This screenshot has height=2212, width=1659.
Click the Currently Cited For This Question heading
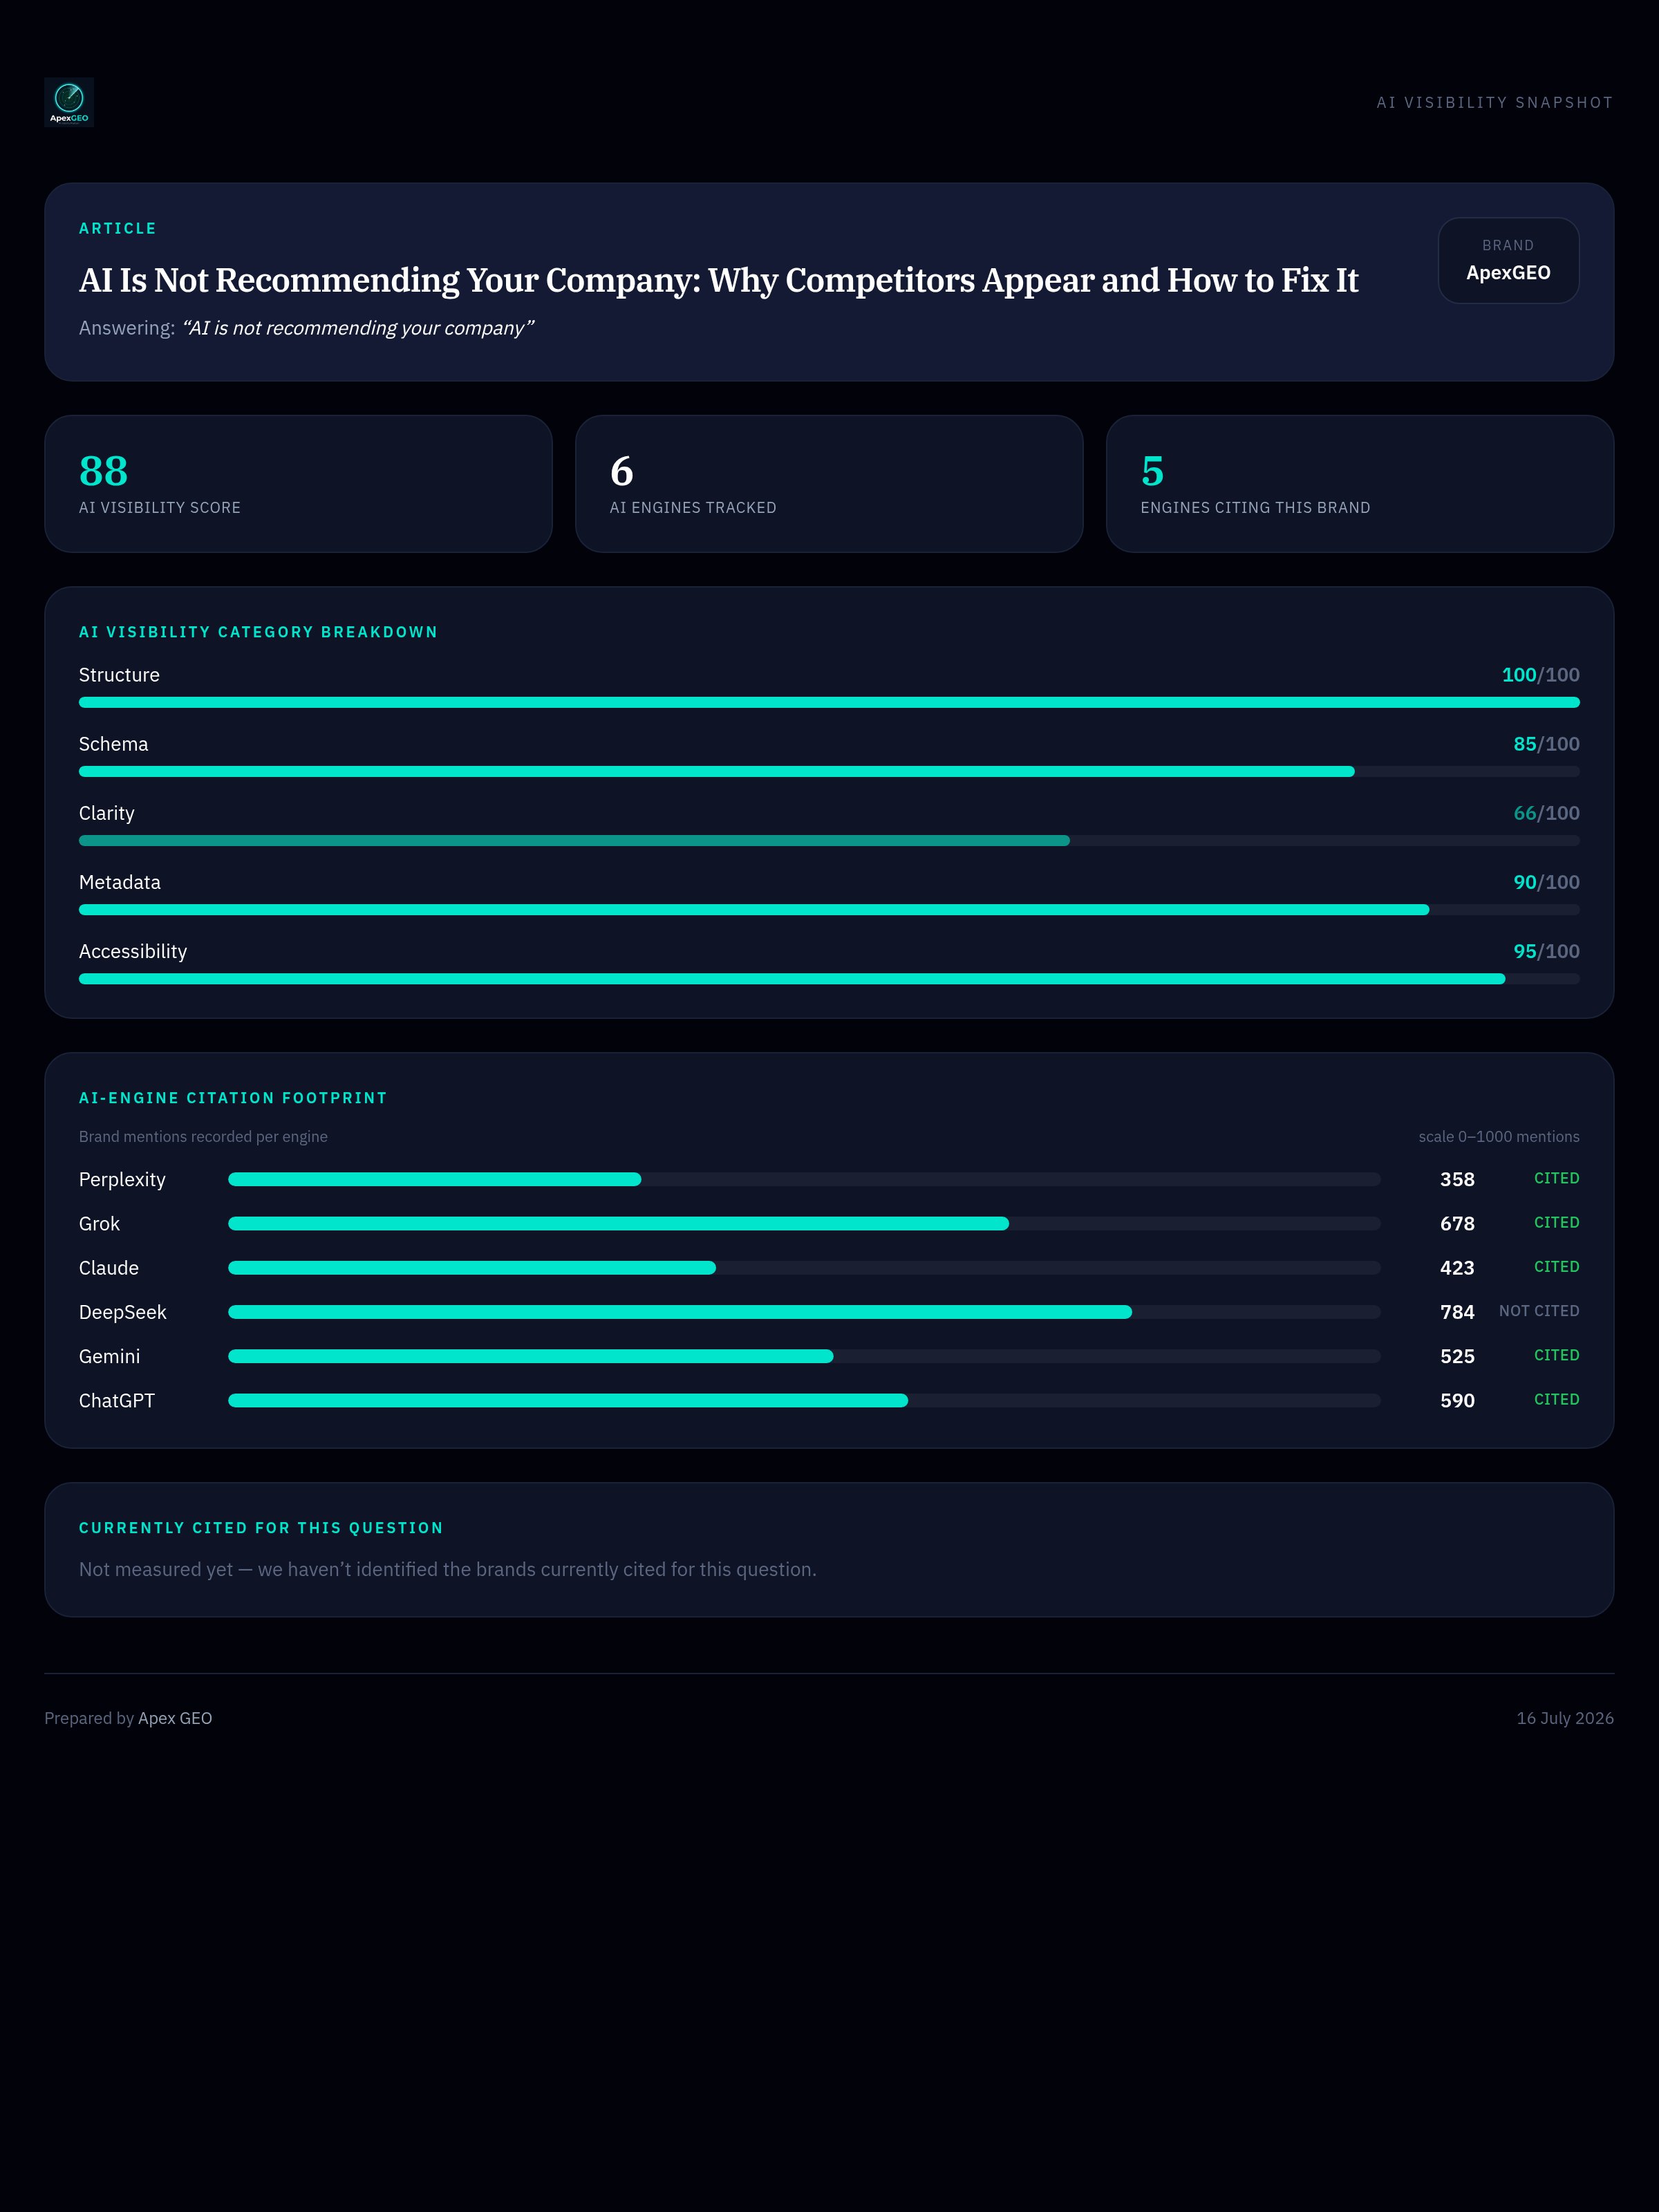click(261, 1528)
